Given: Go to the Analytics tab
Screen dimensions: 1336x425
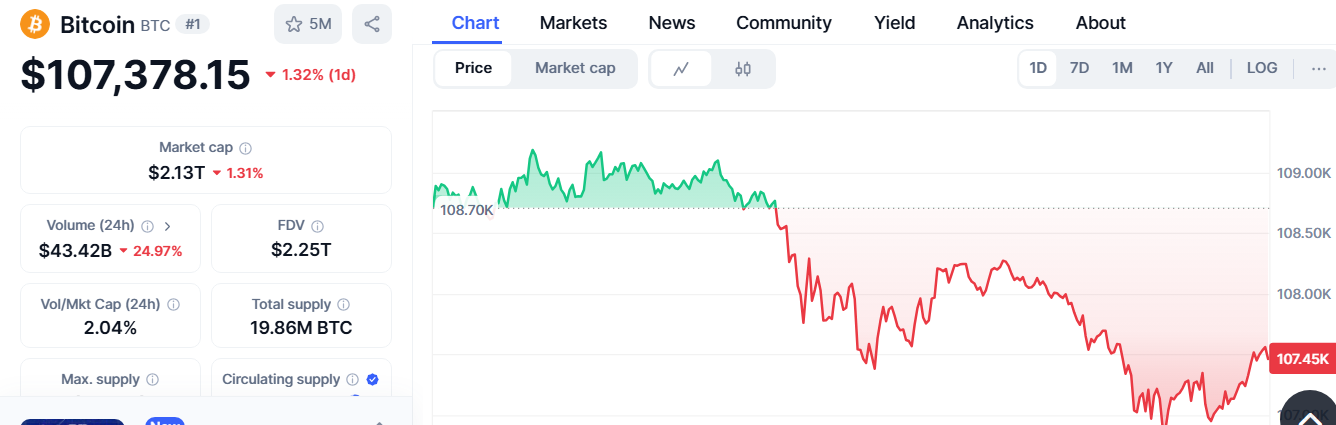Looking at the screenshot, I should tap(995, 22).
